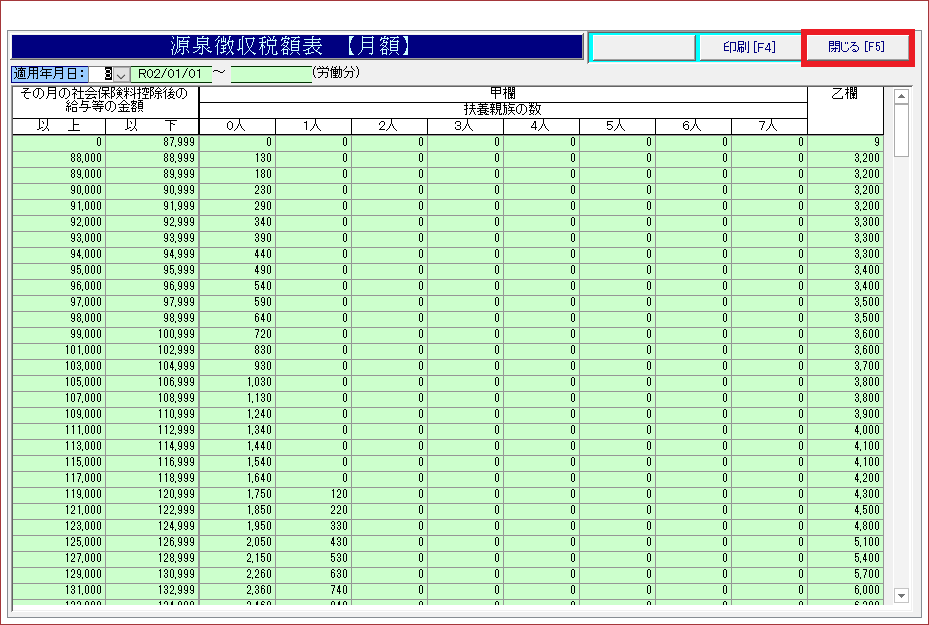This screenshot has height=625, width=929.
Task: Open the 適用年月日 dropdown arrow
Action: [x=121, y=74]
